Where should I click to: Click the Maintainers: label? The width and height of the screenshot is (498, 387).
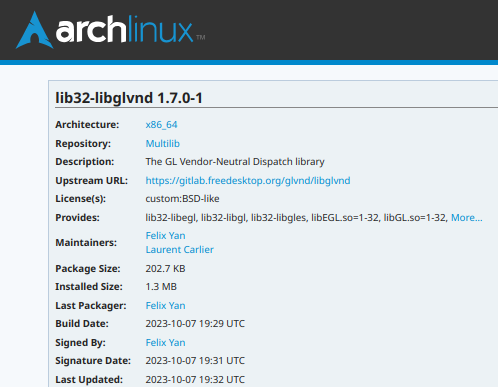coord(86,242)
